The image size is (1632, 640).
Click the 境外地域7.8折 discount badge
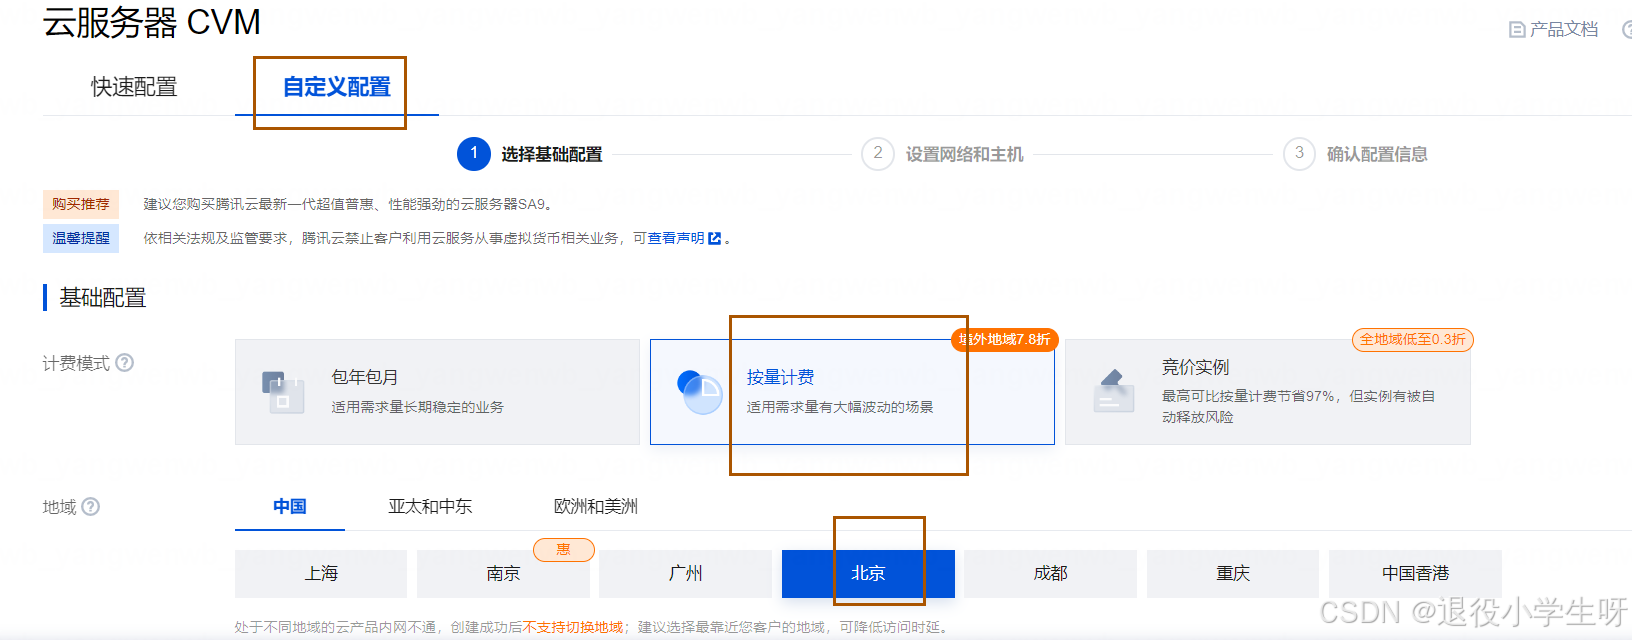click(1004, 340)
